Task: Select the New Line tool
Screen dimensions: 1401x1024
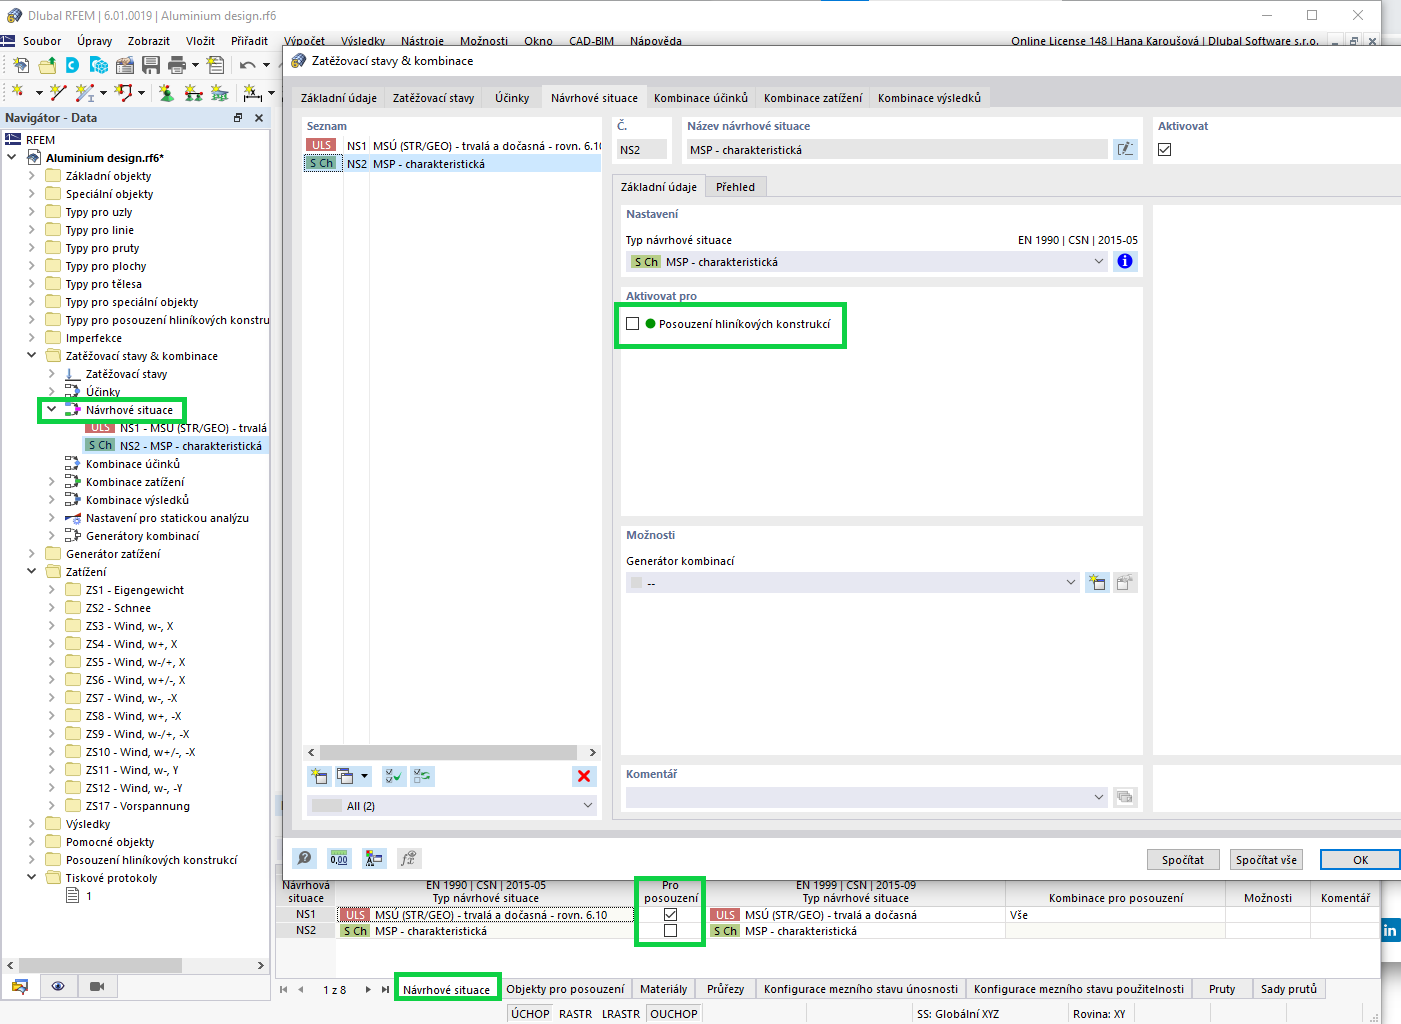Action: pyautogui.click(x=57, y=92)
